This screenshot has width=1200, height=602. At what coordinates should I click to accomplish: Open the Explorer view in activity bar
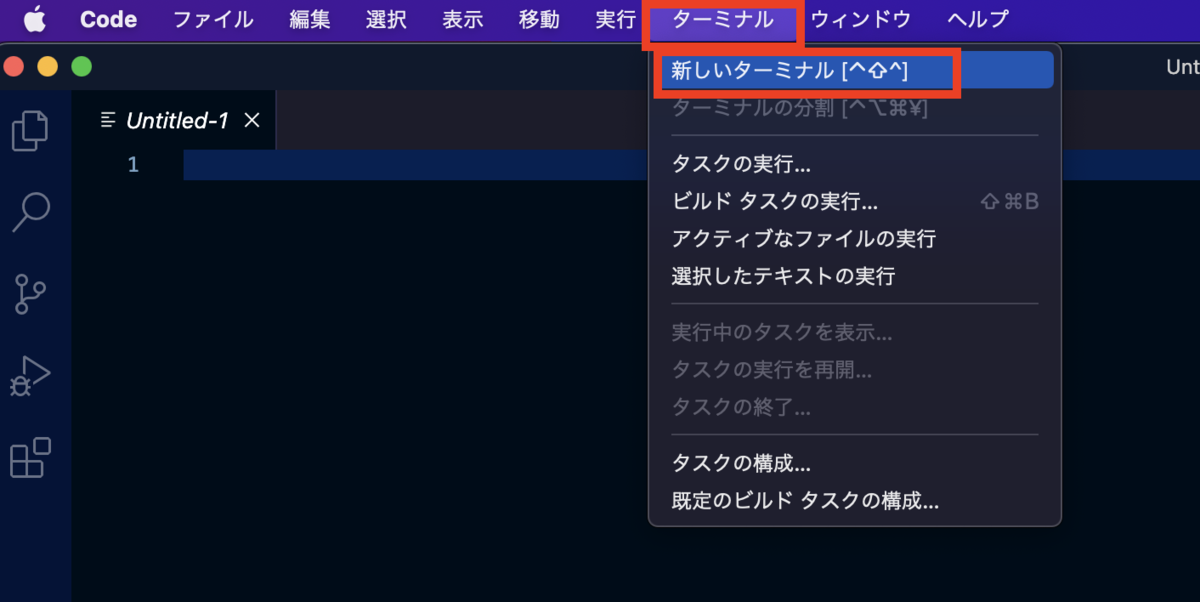click(x=30, y=130)
